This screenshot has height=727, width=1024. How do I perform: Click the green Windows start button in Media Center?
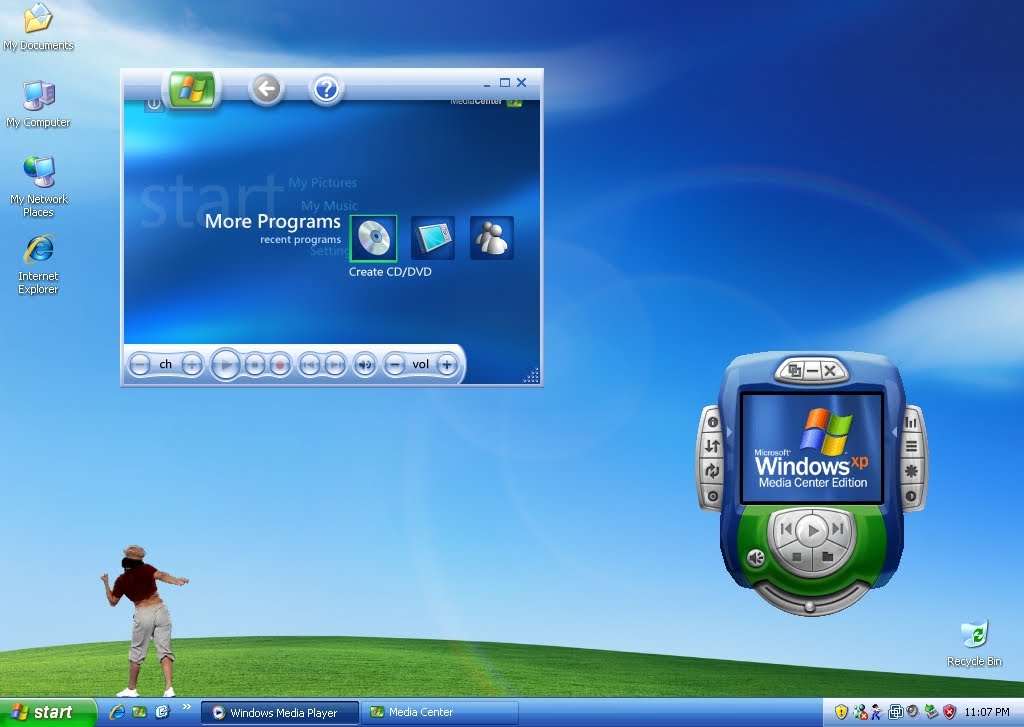tap(191, 89)
